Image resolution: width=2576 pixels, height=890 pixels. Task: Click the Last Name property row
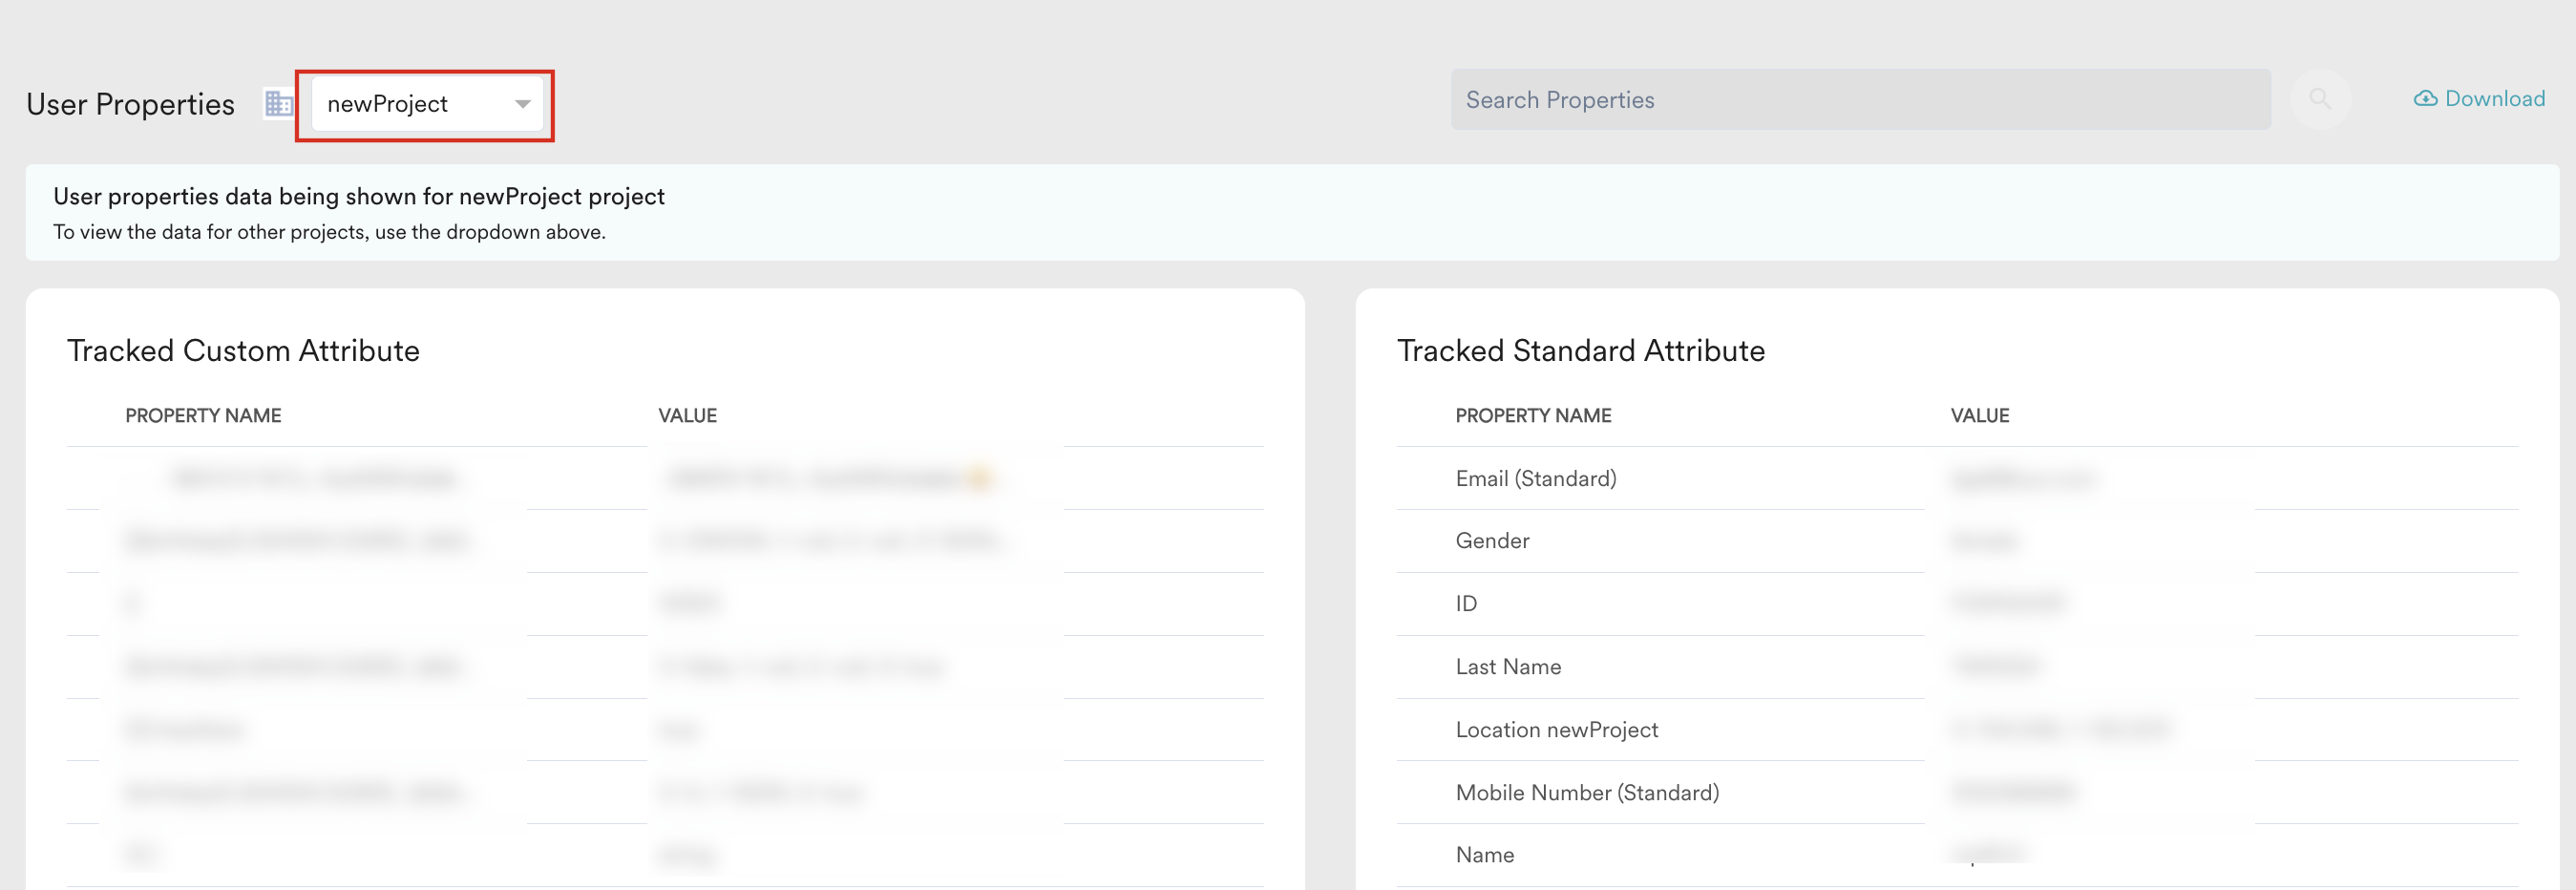point(1957,667)
